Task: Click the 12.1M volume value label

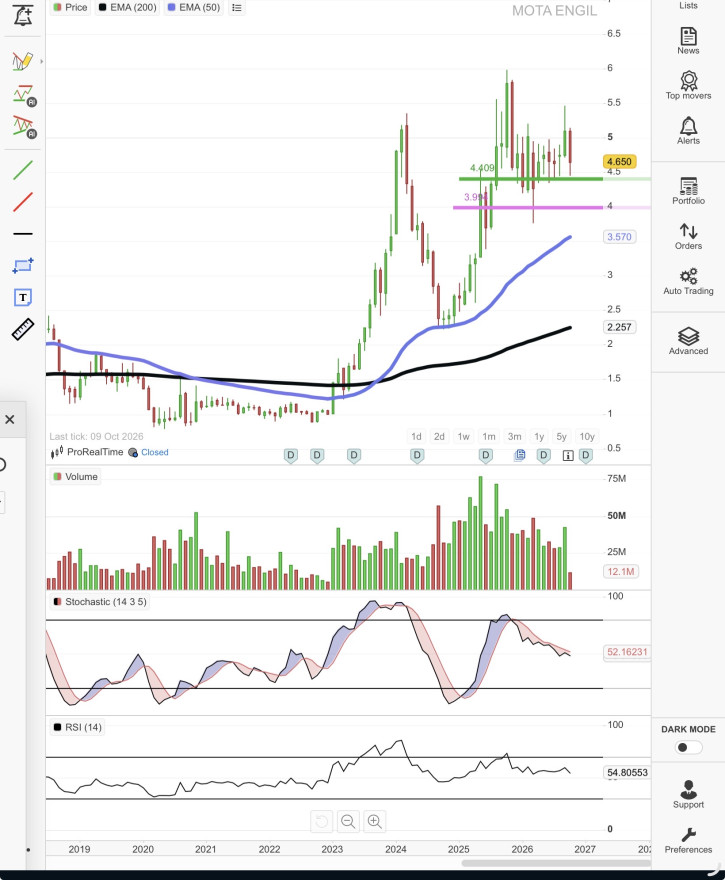Action: coord(621,572)
